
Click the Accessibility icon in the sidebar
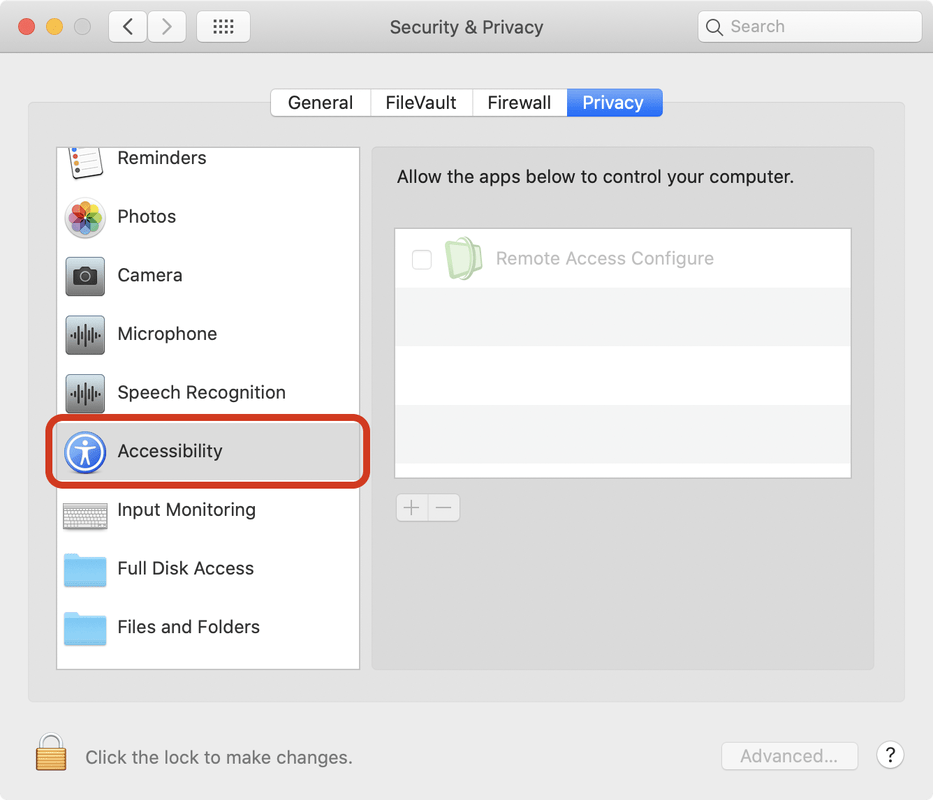pyautogui.click(x=85, y=452)
